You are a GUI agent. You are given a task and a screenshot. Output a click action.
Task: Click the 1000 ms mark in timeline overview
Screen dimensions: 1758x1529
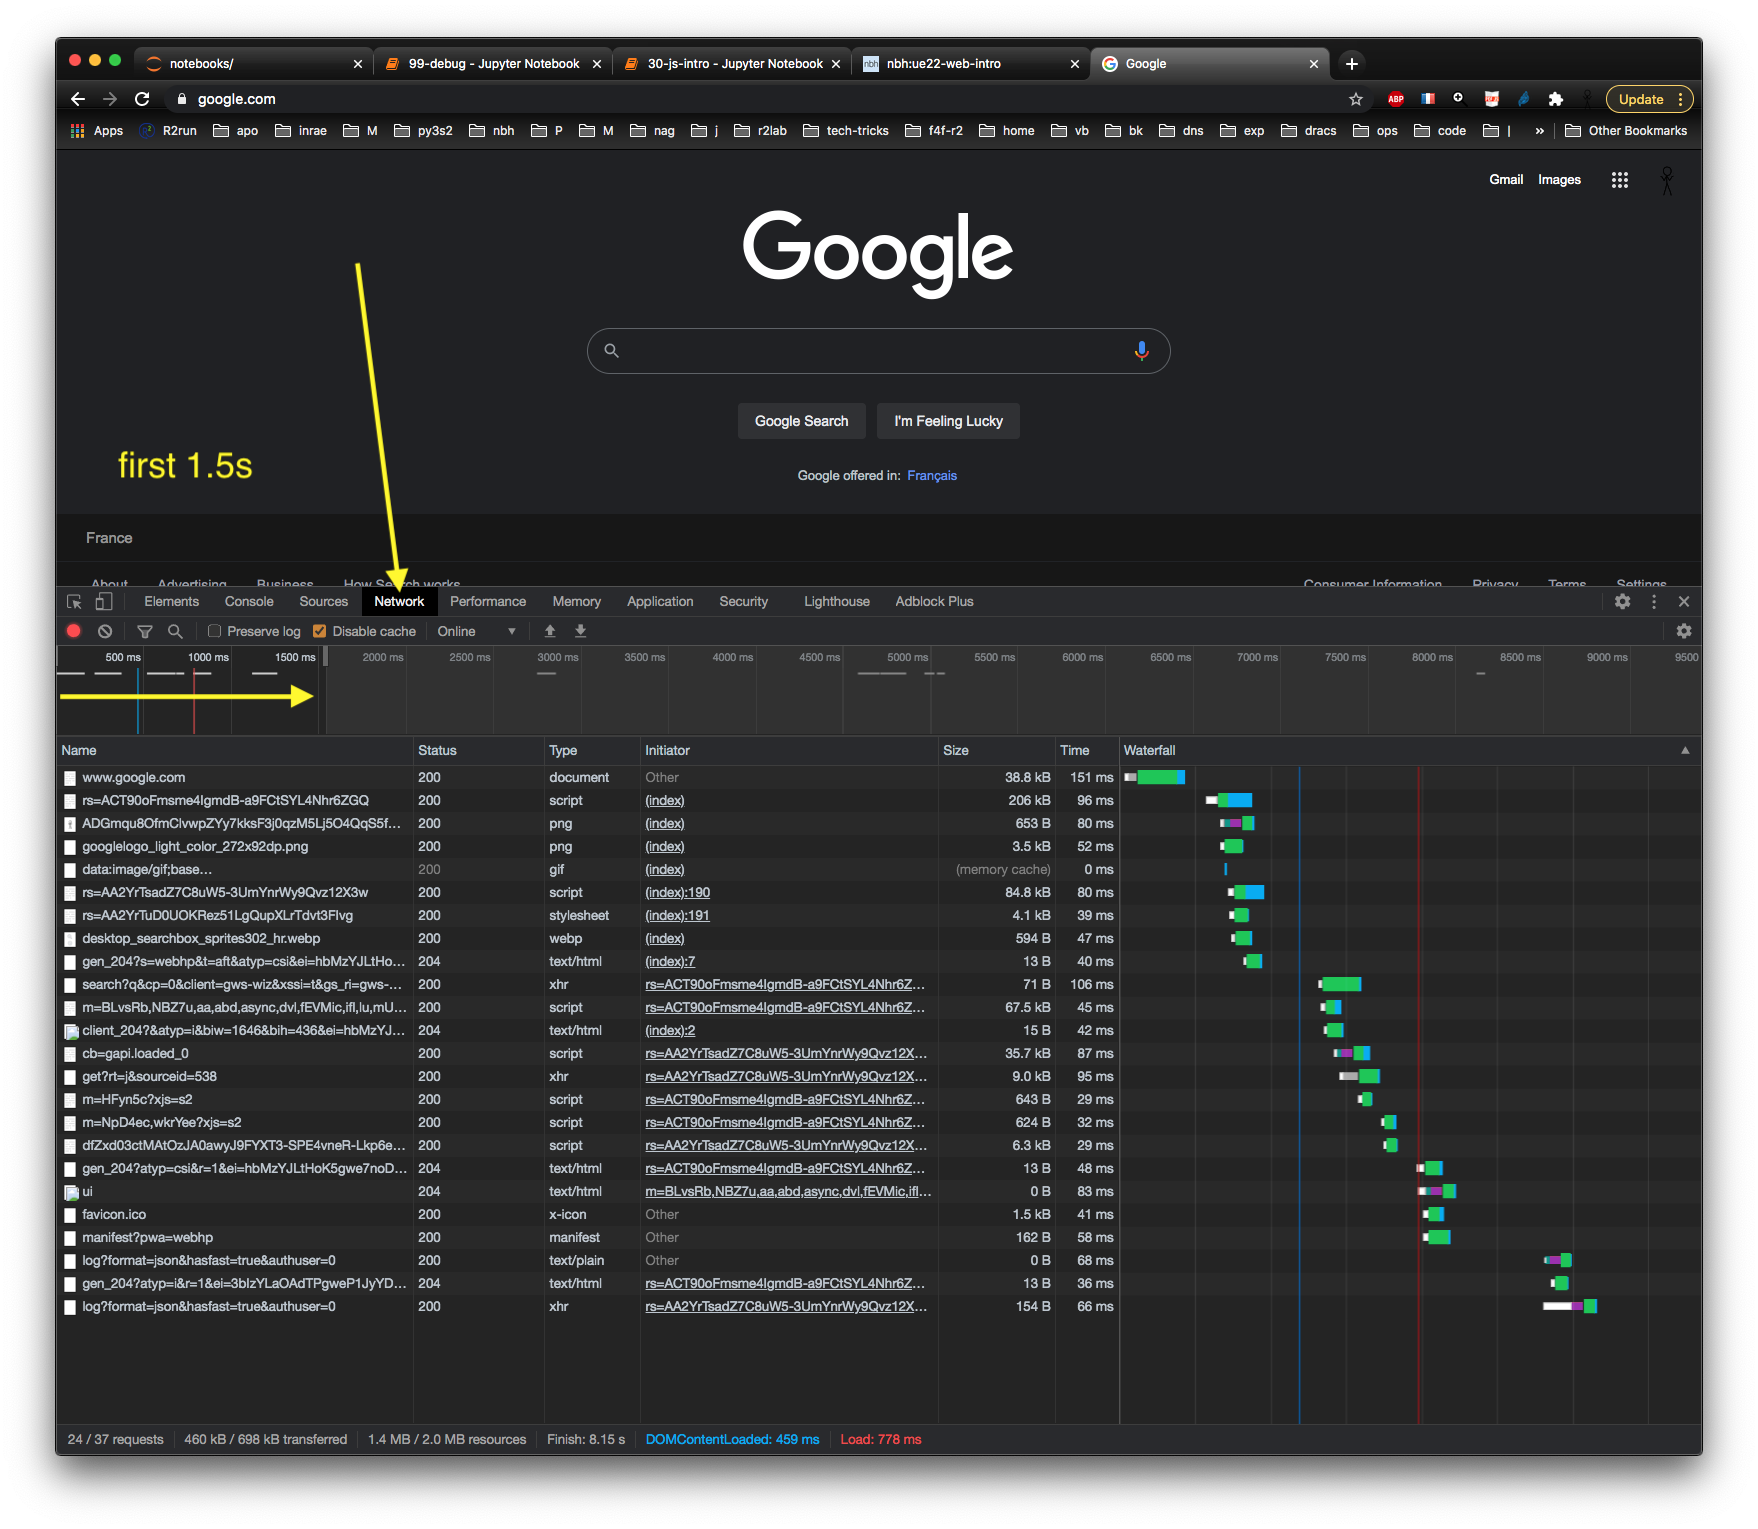click(208, 657)
